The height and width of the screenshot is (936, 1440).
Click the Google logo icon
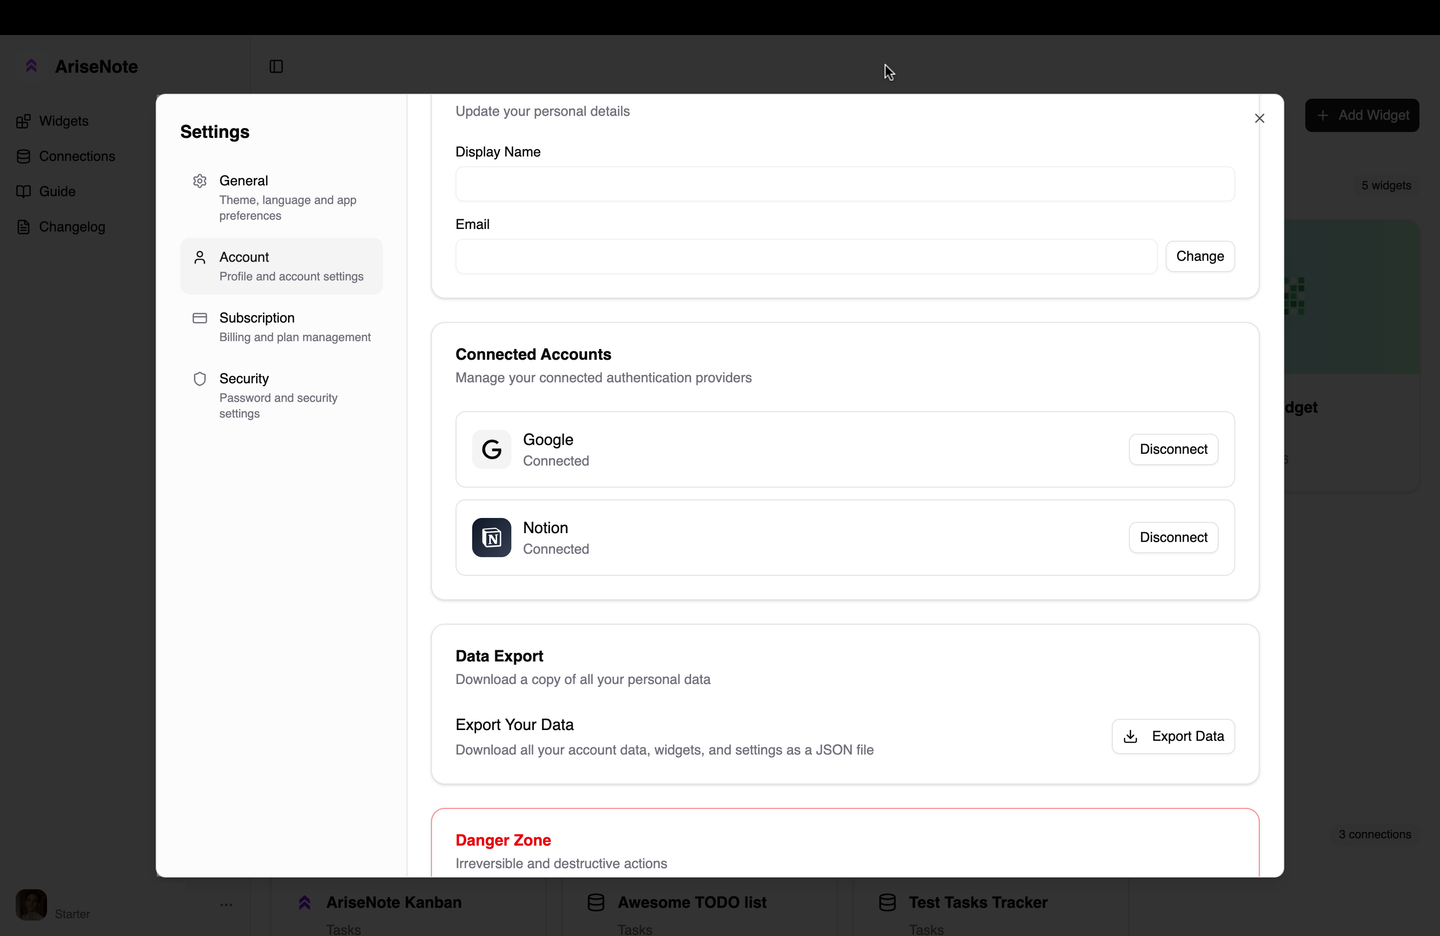pos(492,450)
